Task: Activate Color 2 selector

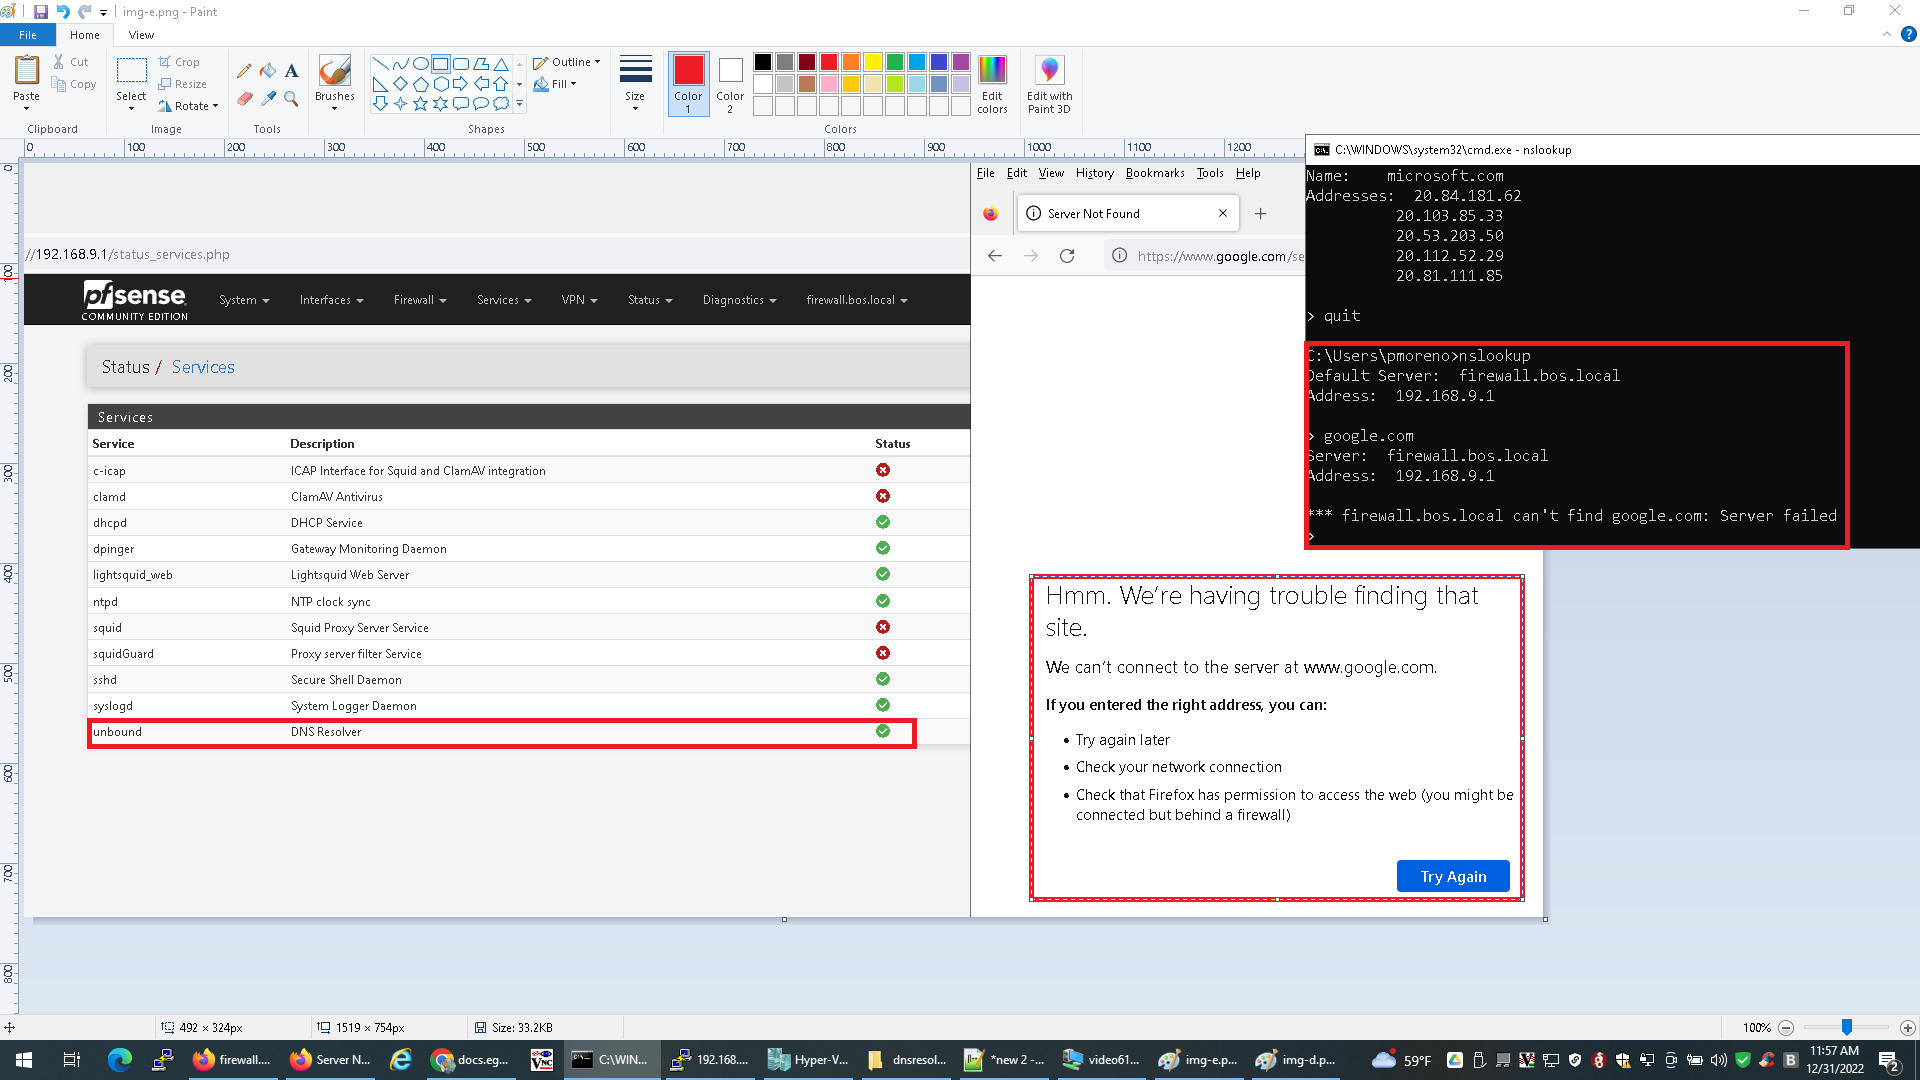Action: pos(730,84)
